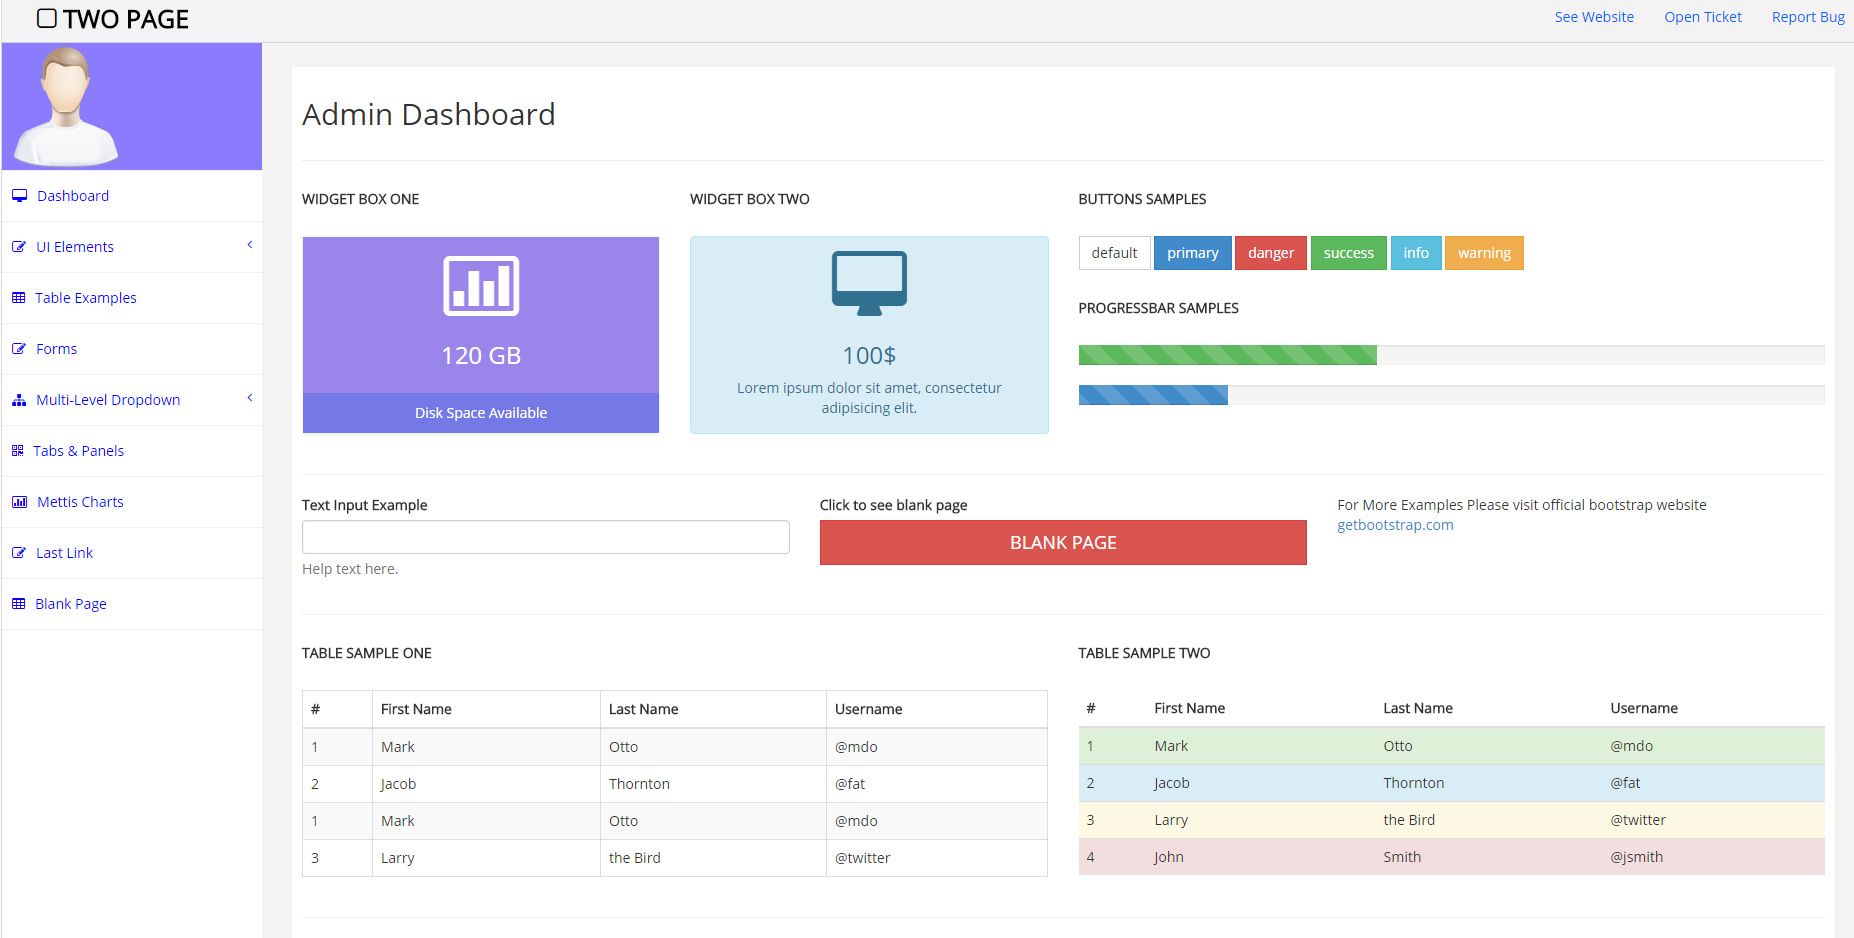Click the edit icon next to UI Elements

(19, 247)
